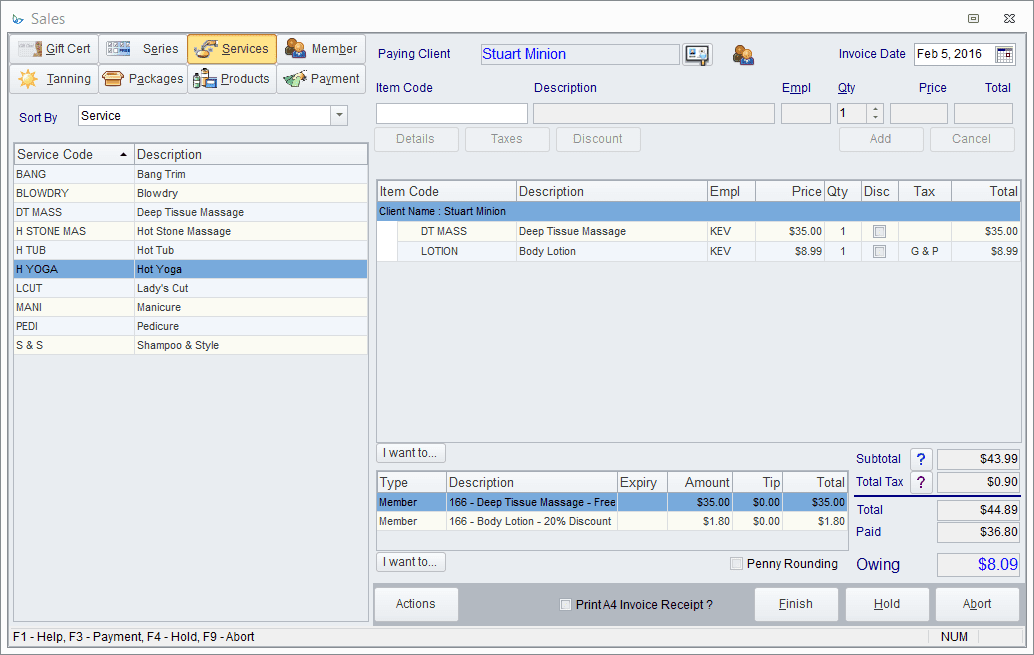Select Body Lotion 20% Discount payment row
The image size is (1034, 655).
coord(612,521)
